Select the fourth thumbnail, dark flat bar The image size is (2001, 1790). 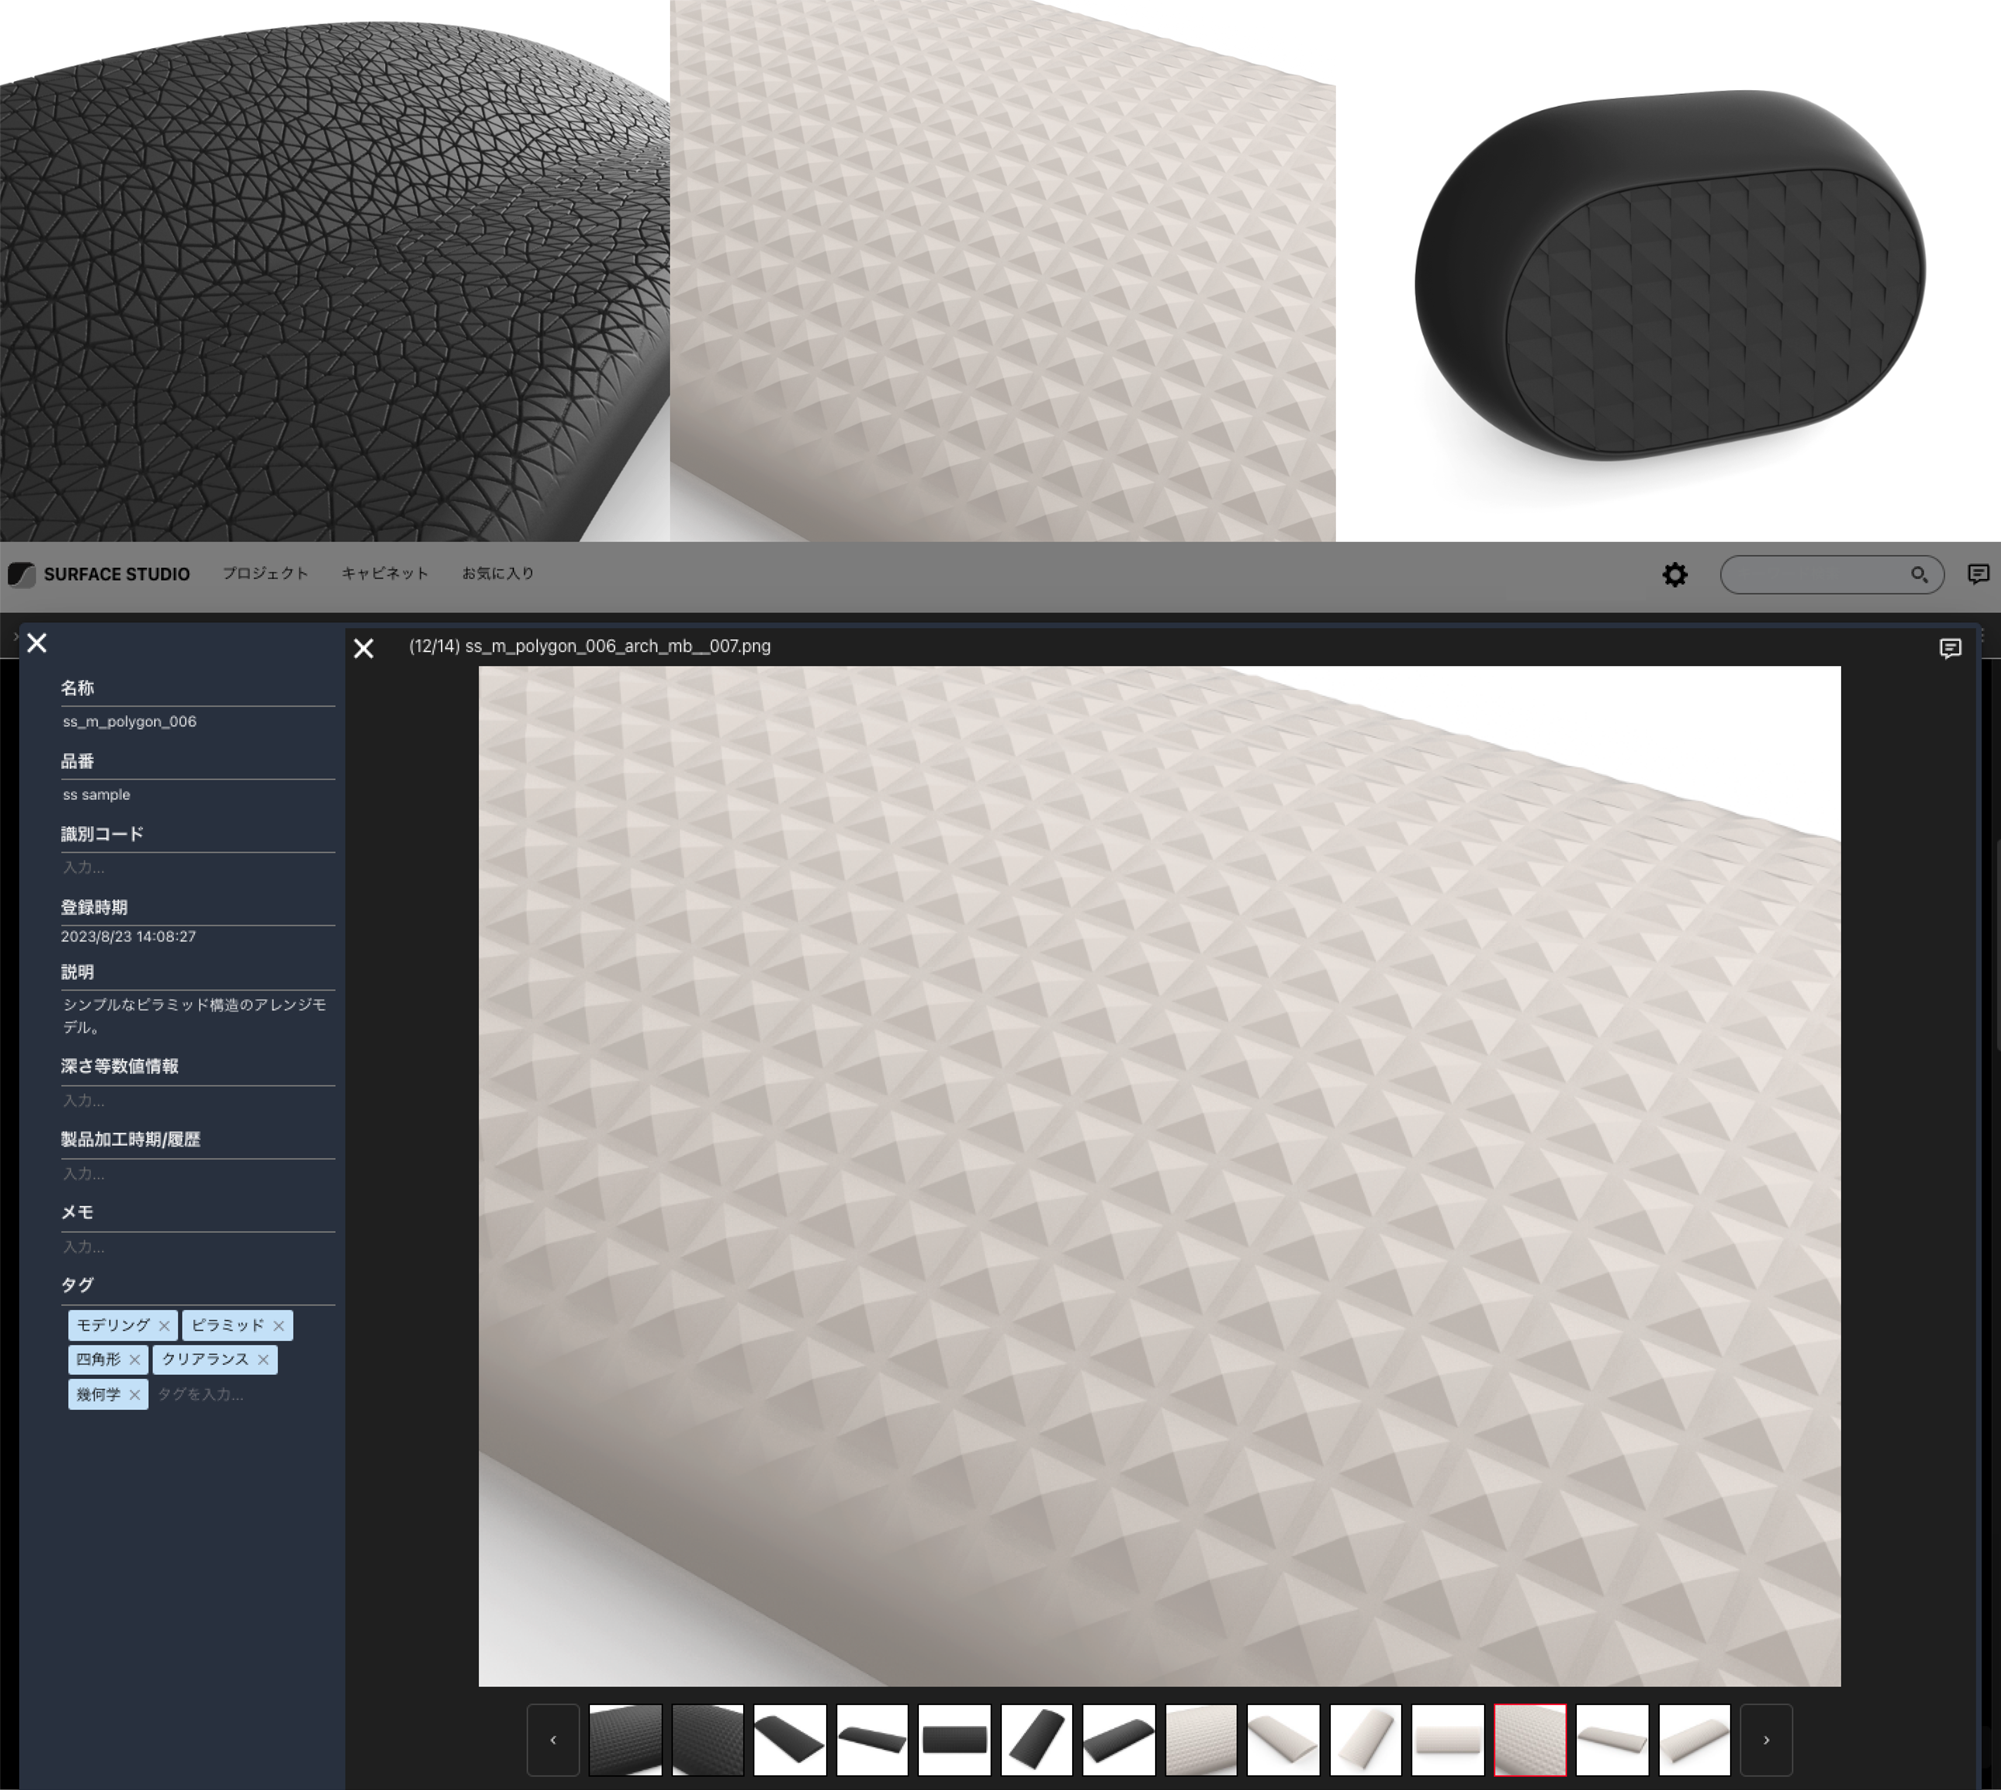pos(872,1740)
